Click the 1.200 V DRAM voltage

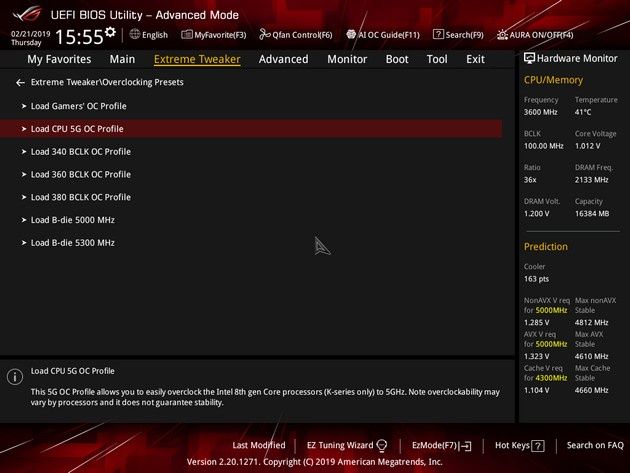coord(536,213)
